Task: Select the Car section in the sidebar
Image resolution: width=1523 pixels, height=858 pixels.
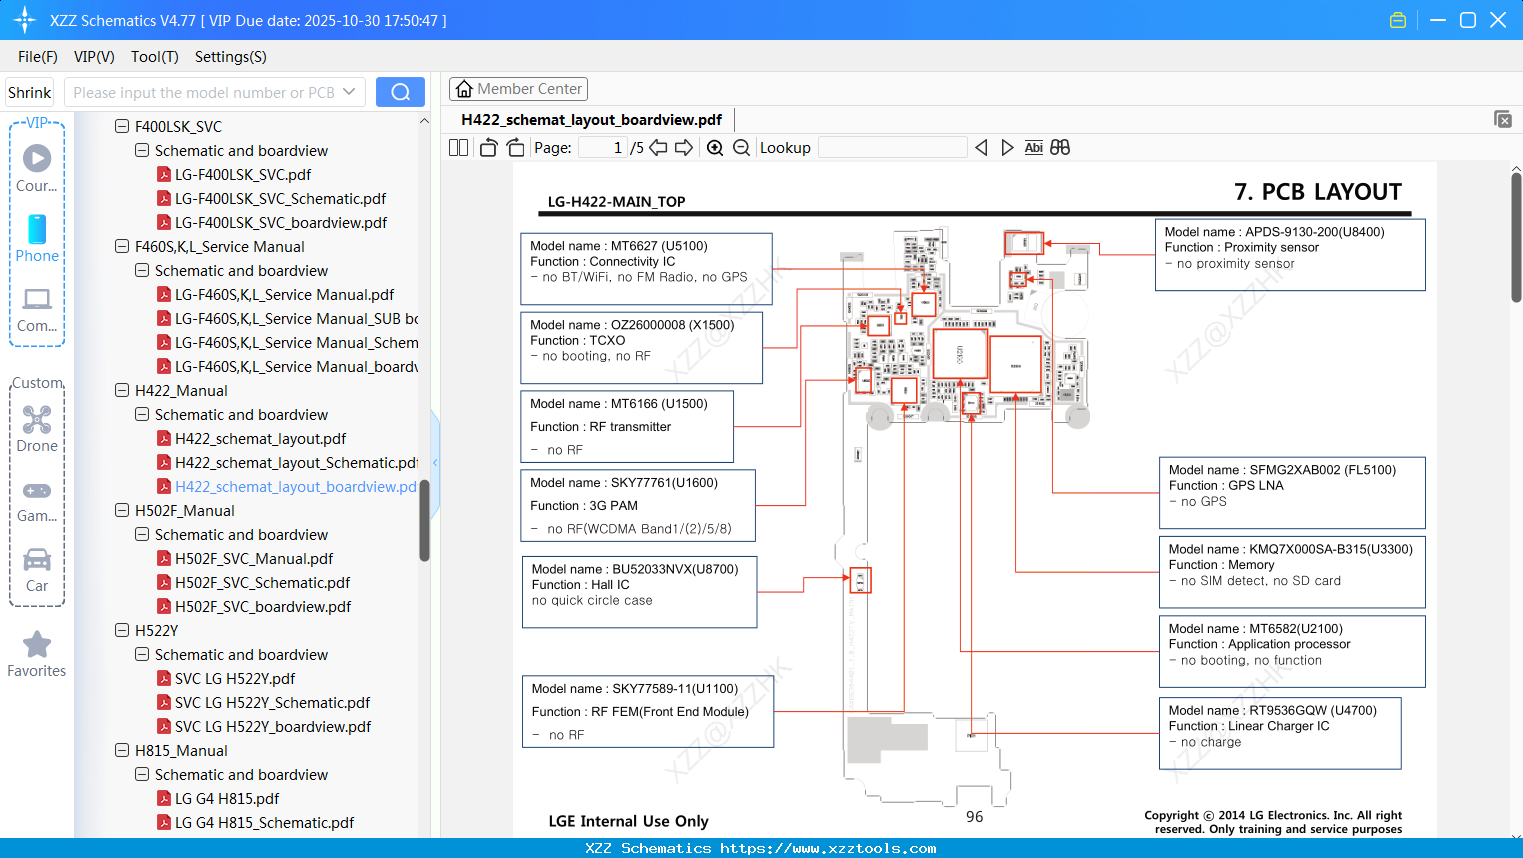Action: (x=37, y=568)
